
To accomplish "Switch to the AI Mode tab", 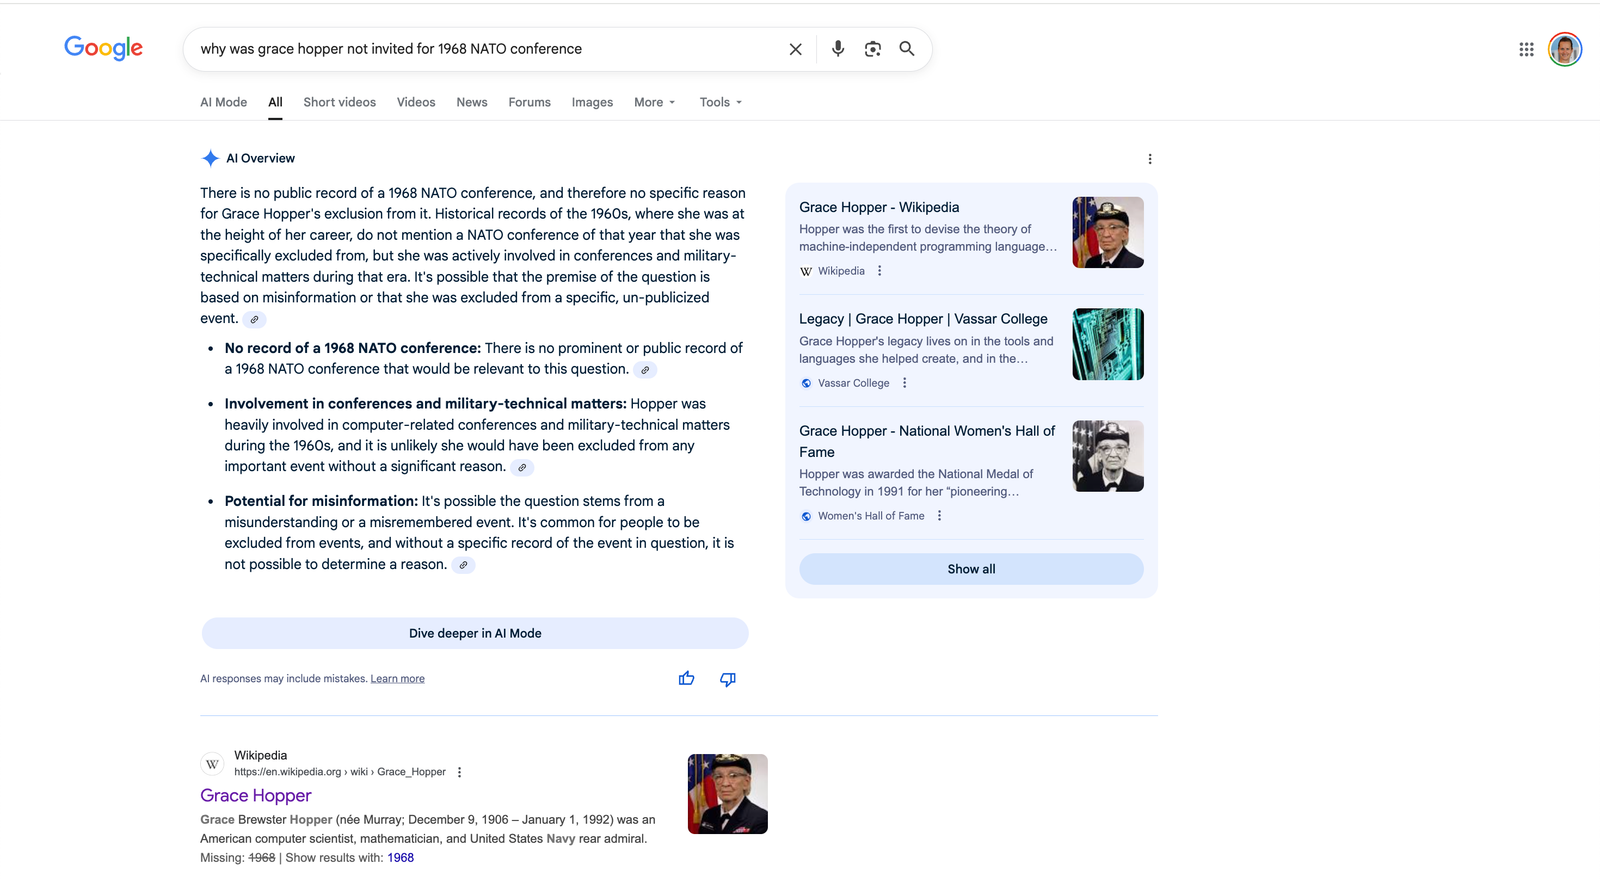I will (x=223, y=102).
